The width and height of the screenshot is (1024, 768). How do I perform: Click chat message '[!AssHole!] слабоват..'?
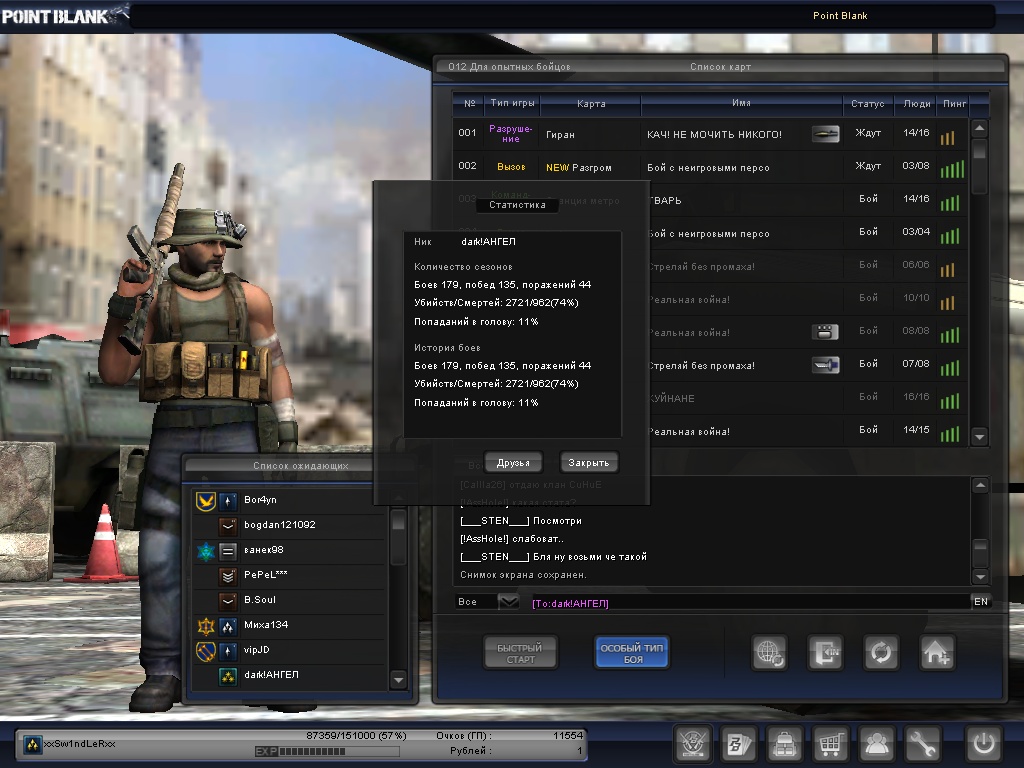[x=511, y=539]
